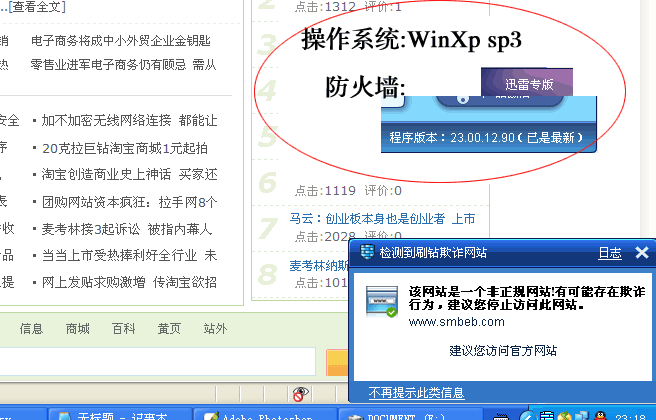656x420 pixels.
Task: Open 团购网站资本疯狂：拉手网8个 article
Action: pyautogui.click(x=130, y=202)
